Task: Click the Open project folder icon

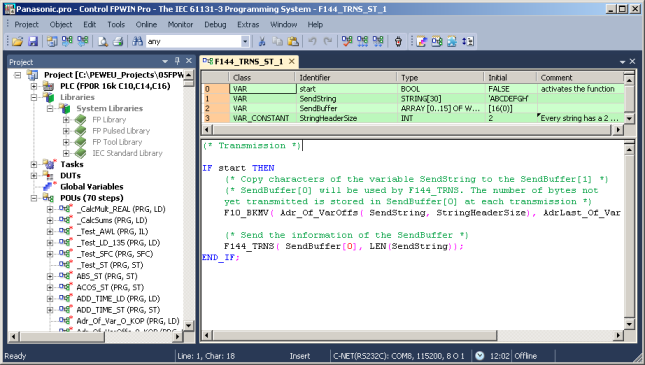Action: (x=17, y=41)
